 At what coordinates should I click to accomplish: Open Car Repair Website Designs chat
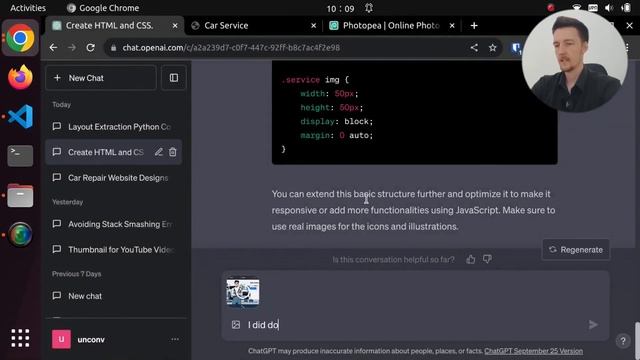pos(113,178)
